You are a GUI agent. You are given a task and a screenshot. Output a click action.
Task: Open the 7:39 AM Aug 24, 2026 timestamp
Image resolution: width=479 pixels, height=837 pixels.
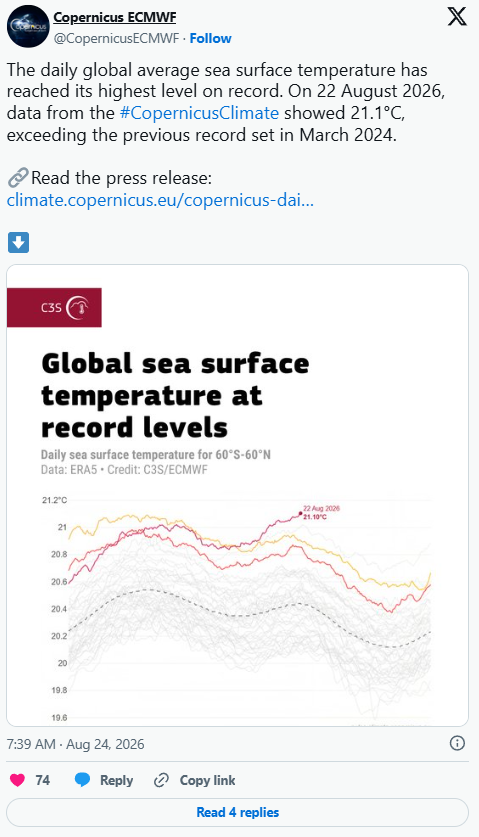click(75, 744)
